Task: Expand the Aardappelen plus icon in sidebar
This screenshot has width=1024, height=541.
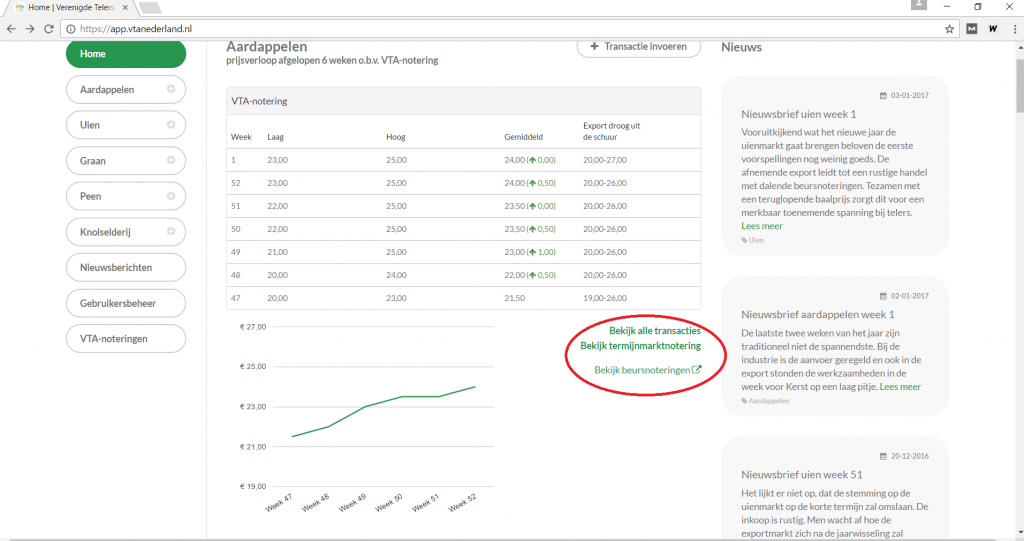Action: point(170,89)
